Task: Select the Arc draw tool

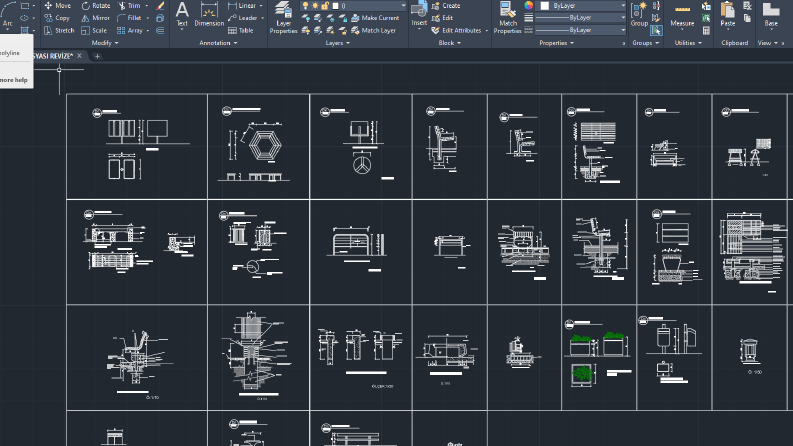Action: pos(8,15)
